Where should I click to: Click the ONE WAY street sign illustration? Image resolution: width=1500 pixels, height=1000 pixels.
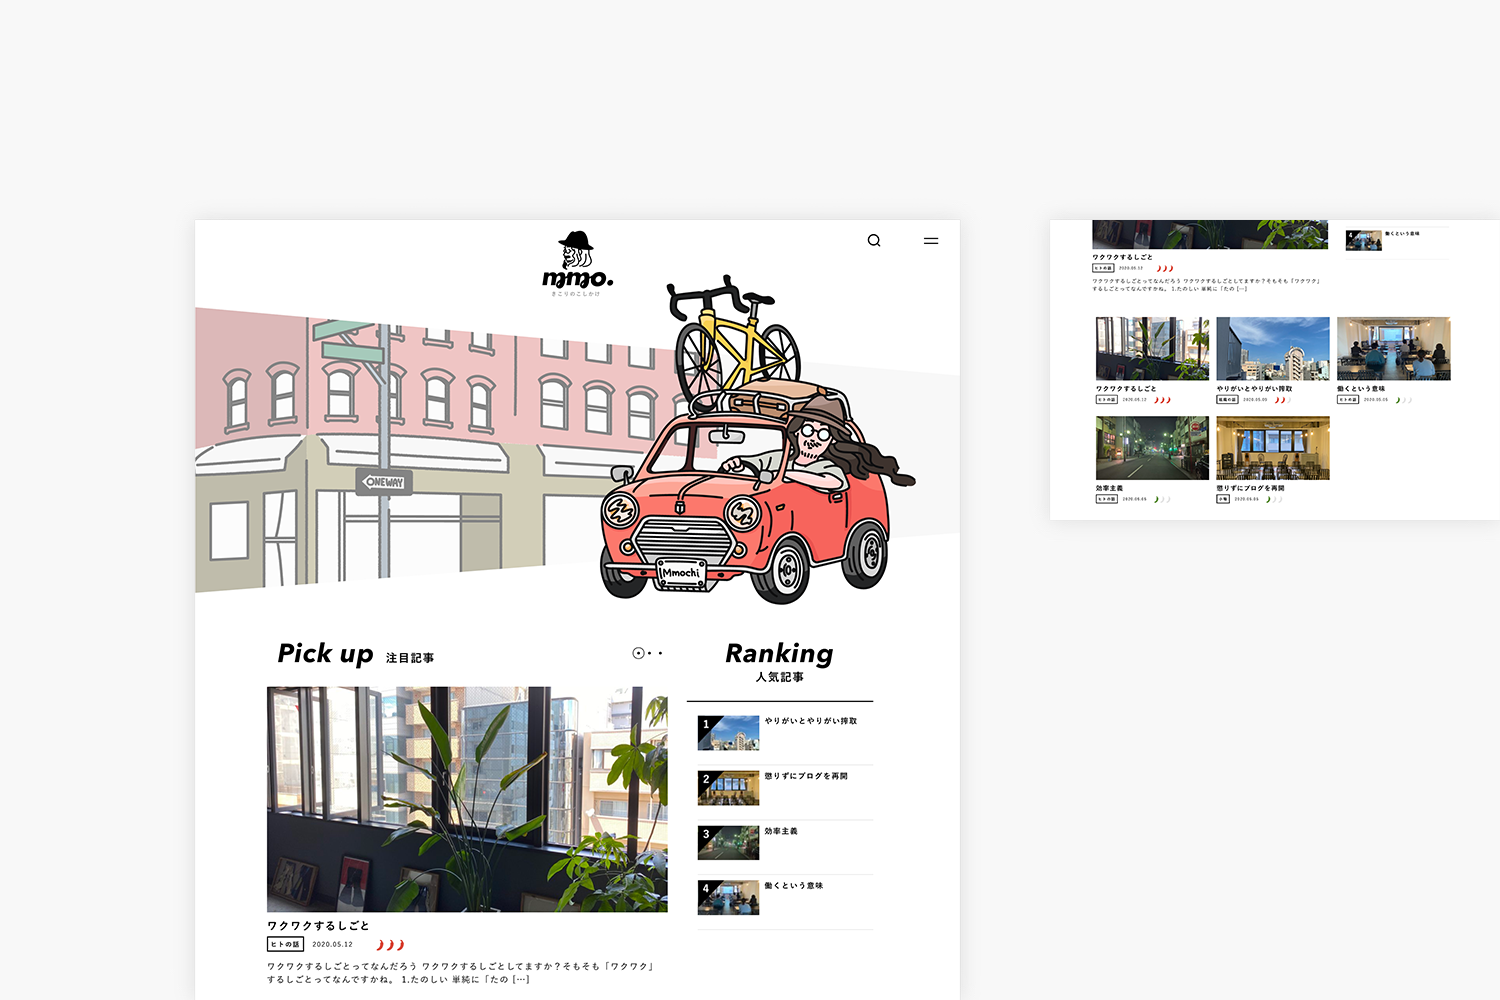385,482
